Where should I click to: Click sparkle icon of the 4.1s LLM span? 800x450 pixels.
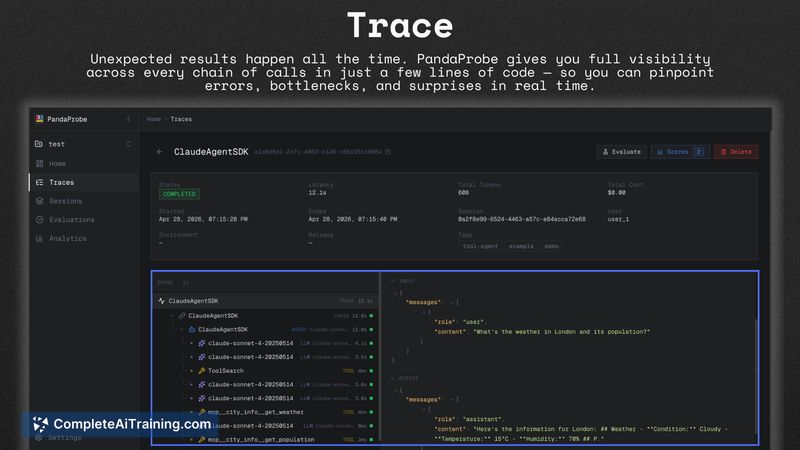click(x=202, y=343)
